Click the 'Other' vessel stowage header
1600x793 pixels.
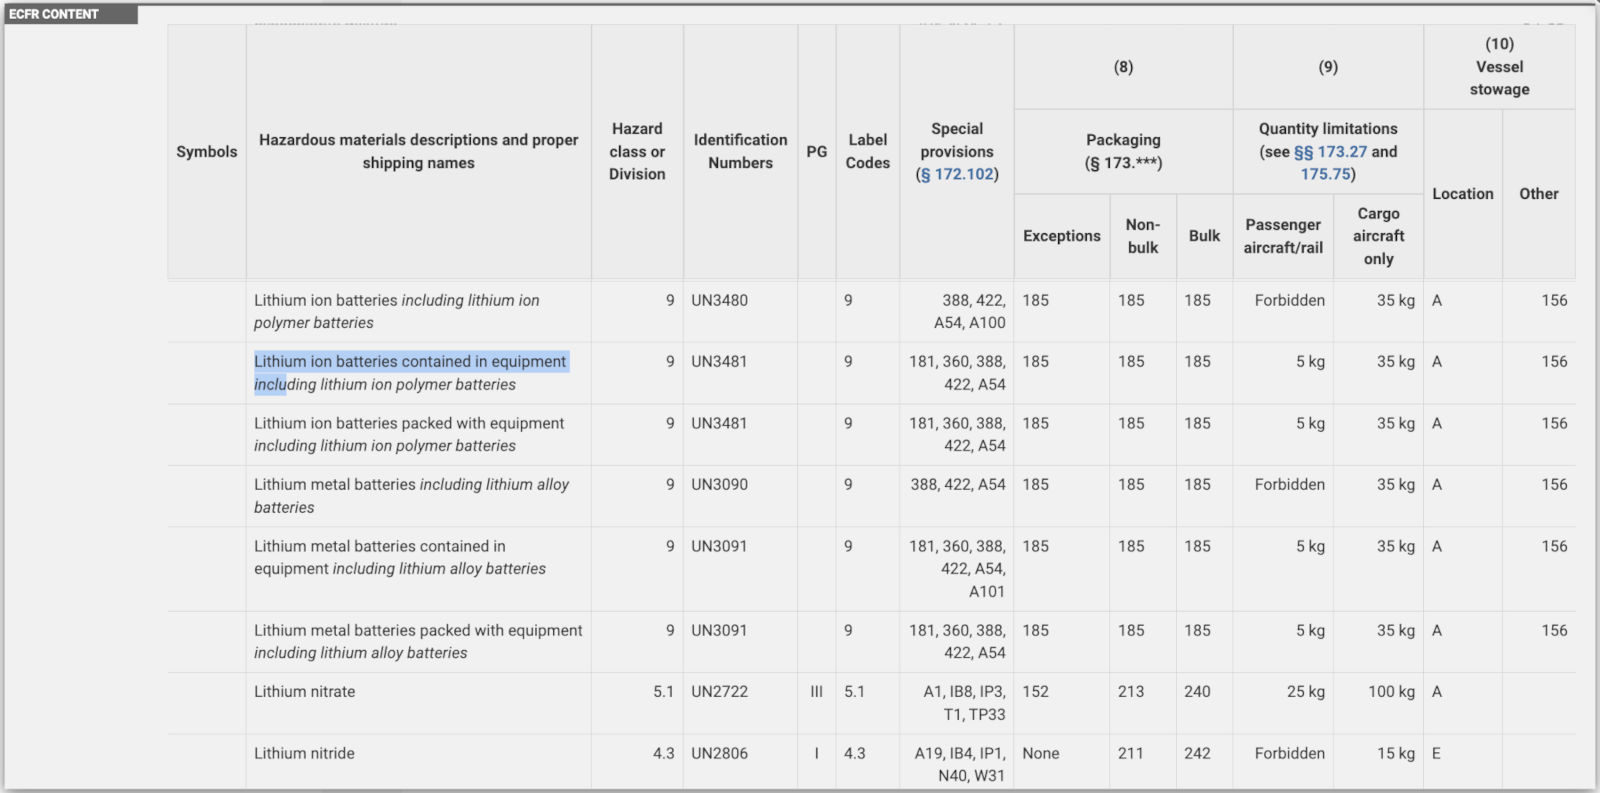coord(1539,194)
